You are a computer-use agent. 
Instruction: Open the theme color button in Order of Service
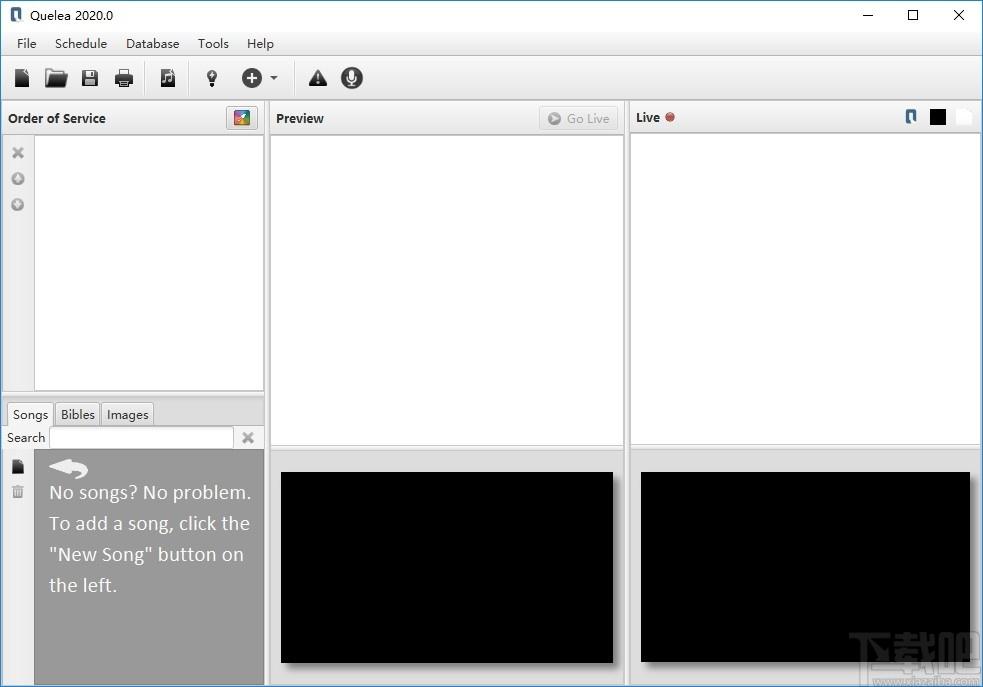242,118
